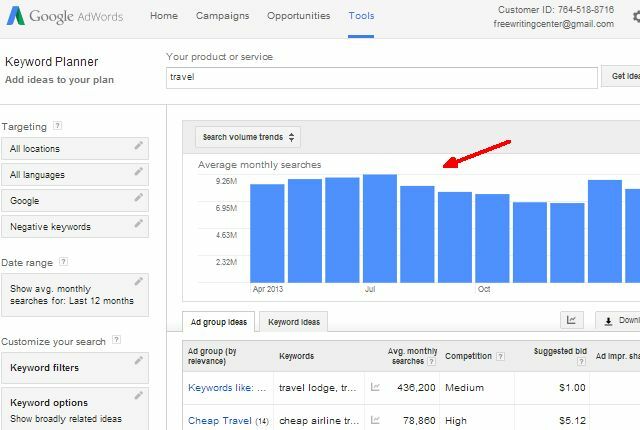Select the All locations targeting box
The width and height of the screenshot is (640, 430).
(75, 149)
